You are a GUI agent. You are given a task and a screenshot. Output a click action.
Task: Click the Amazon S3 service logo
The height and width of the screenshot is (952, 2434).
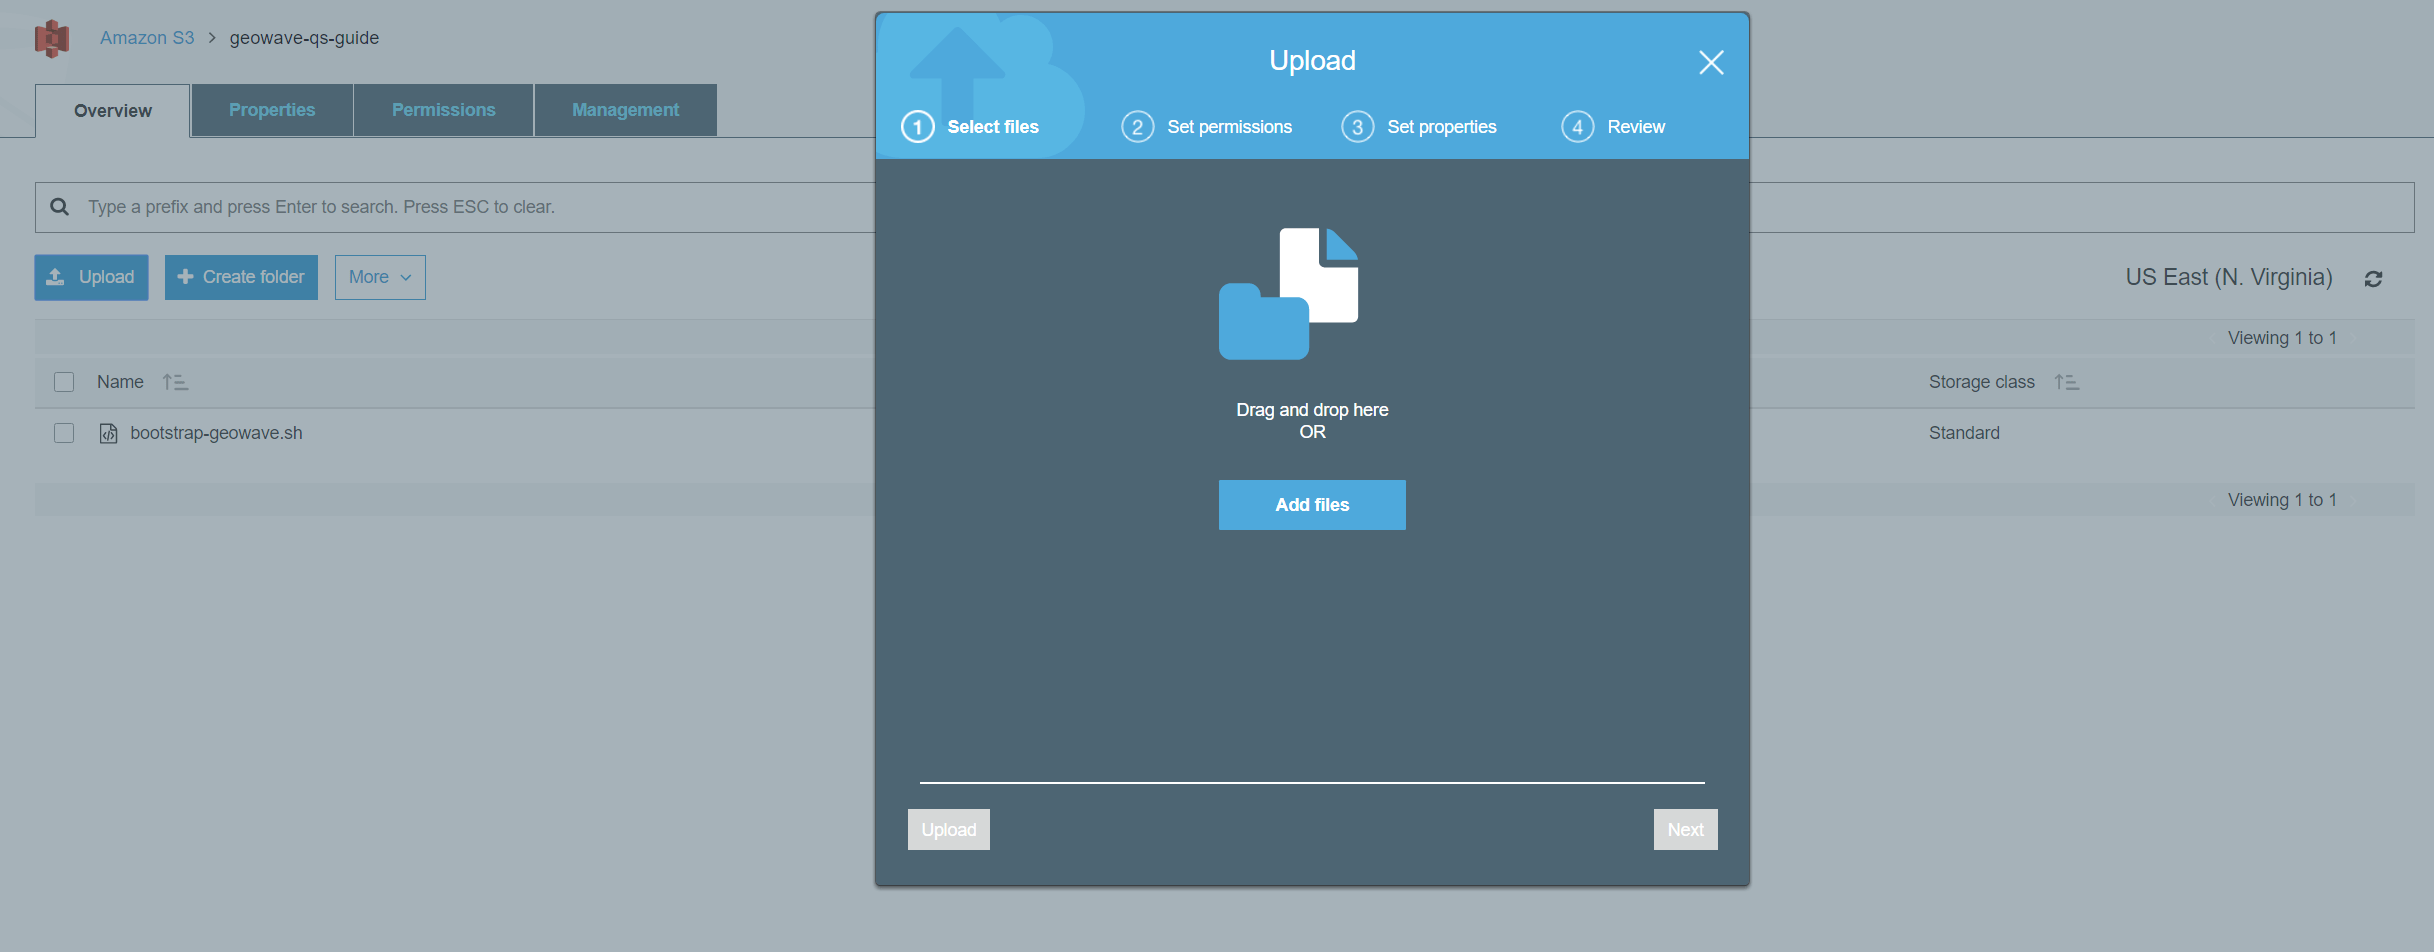52,38
